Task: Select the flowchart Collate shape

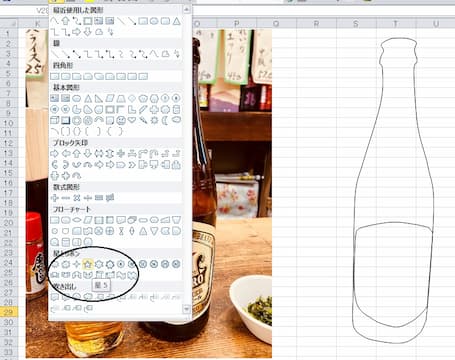Action: [x=121, y=231]
